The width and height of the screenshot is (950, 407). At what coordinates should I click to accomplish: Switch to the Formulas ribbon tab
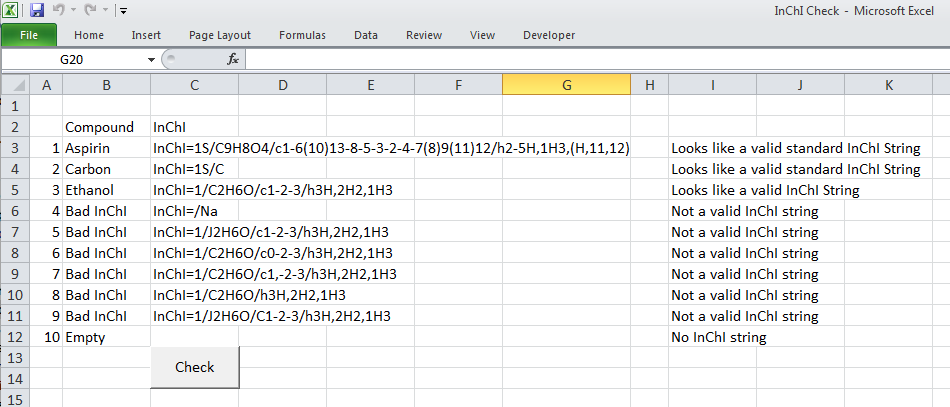(302, 35)
